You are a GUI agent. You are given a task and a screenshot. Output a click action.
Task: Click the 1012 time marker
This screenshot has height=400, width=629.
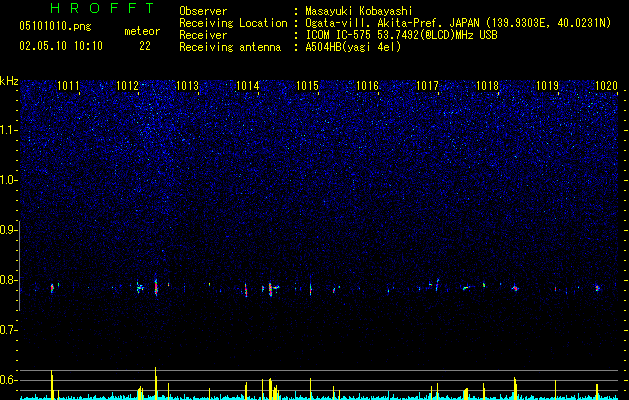pyautogui.click(x=128, y=85)
